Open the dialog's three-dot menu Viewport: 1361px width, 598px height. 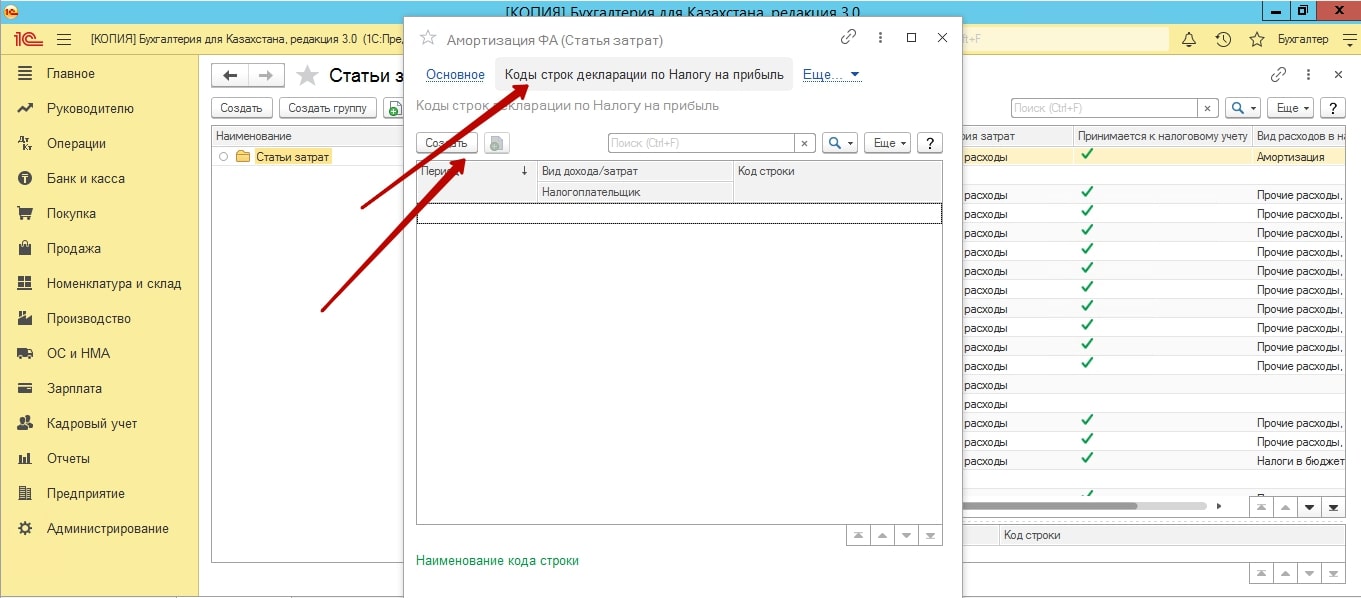(880, 38)
